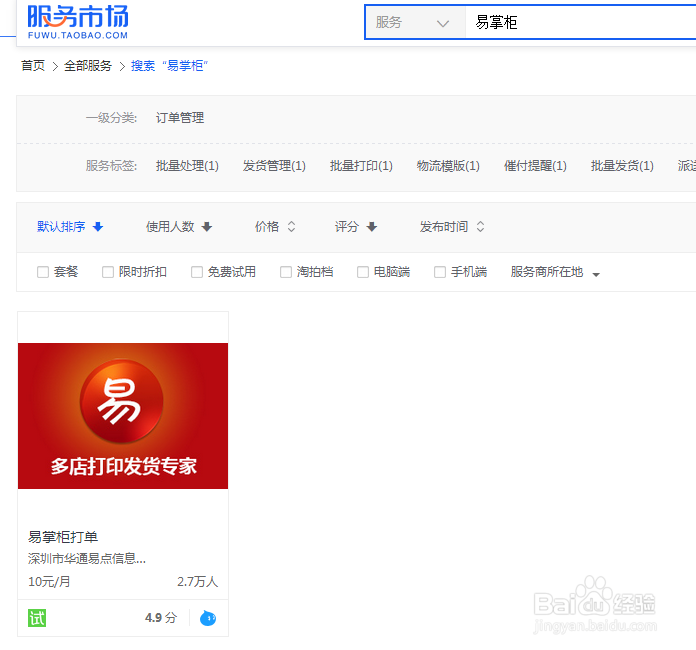Open 全部服务 breadcrumb link
Image resolution: width=696 pixels, height=650 pixels.
click(x=88, y=66)
